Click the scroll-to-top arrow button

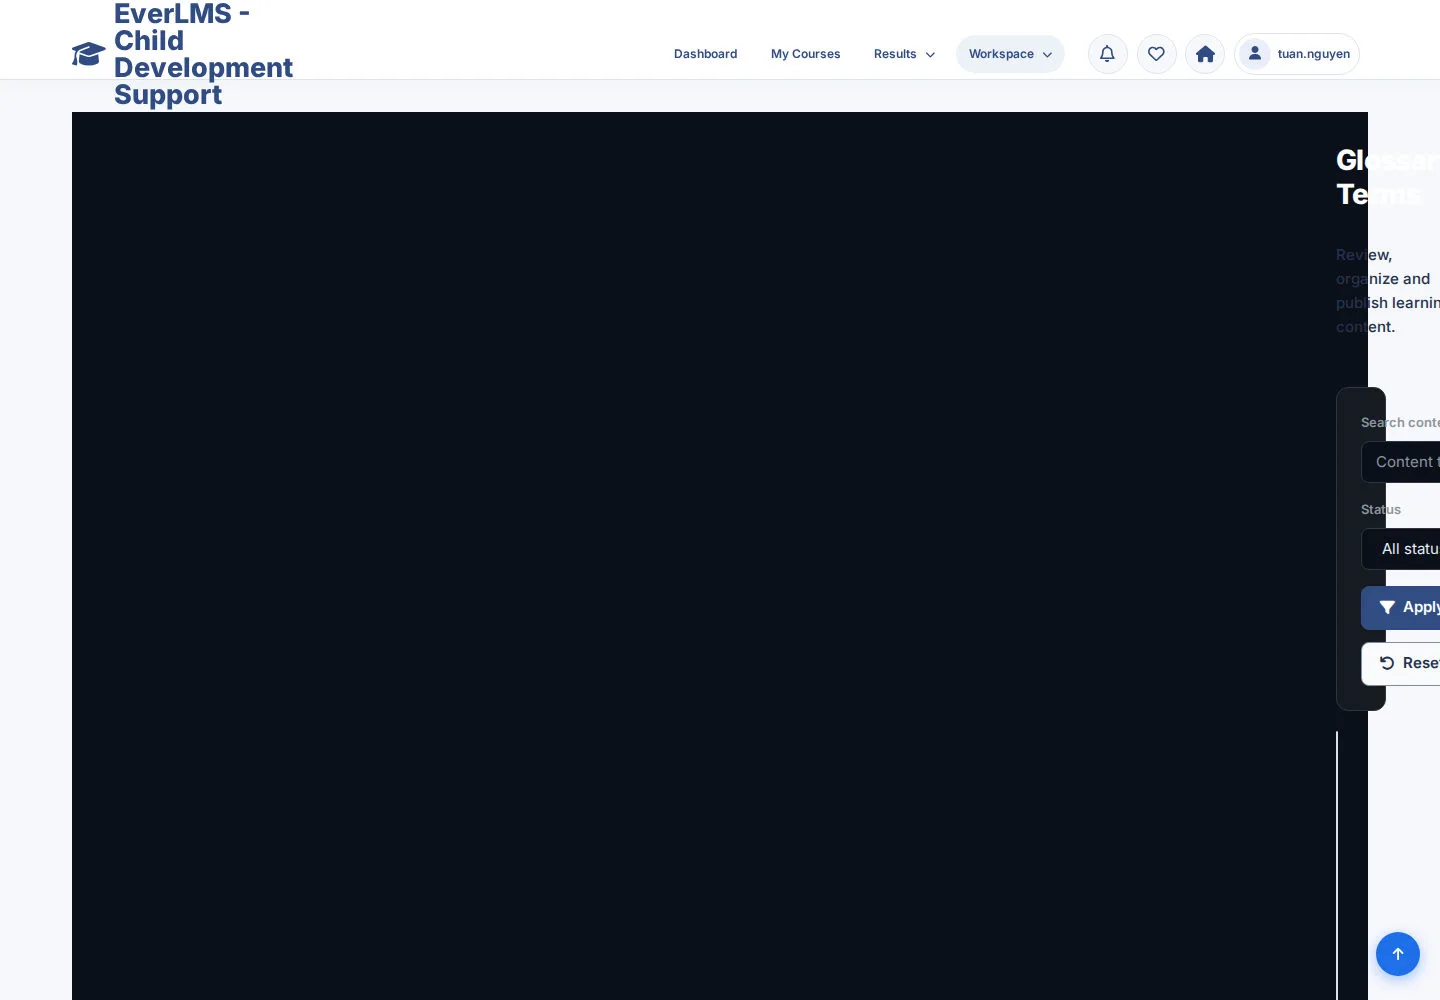pyautogui.click(x=1398, y=954)
